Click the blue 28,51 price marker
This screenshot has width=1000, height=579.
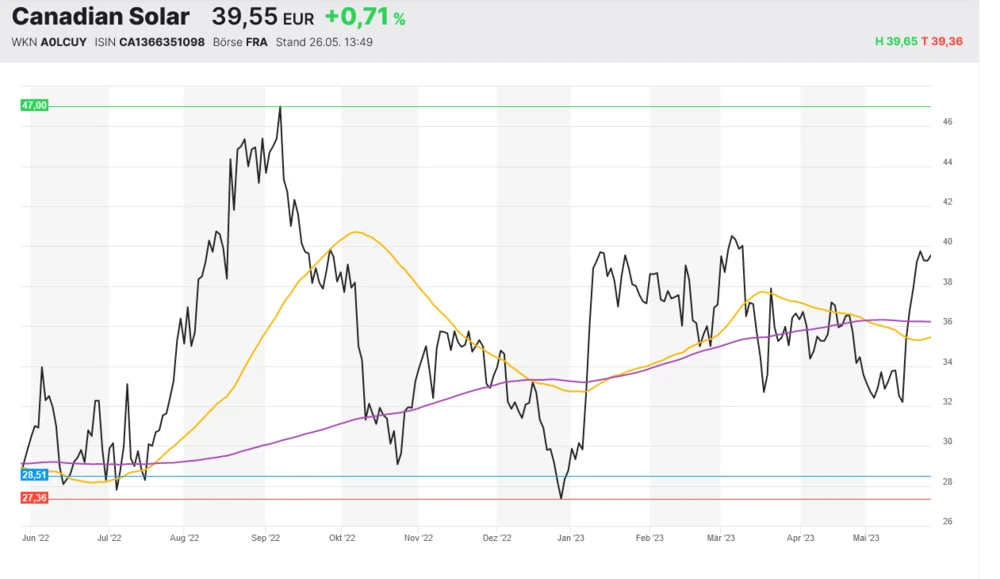point(34,475)
